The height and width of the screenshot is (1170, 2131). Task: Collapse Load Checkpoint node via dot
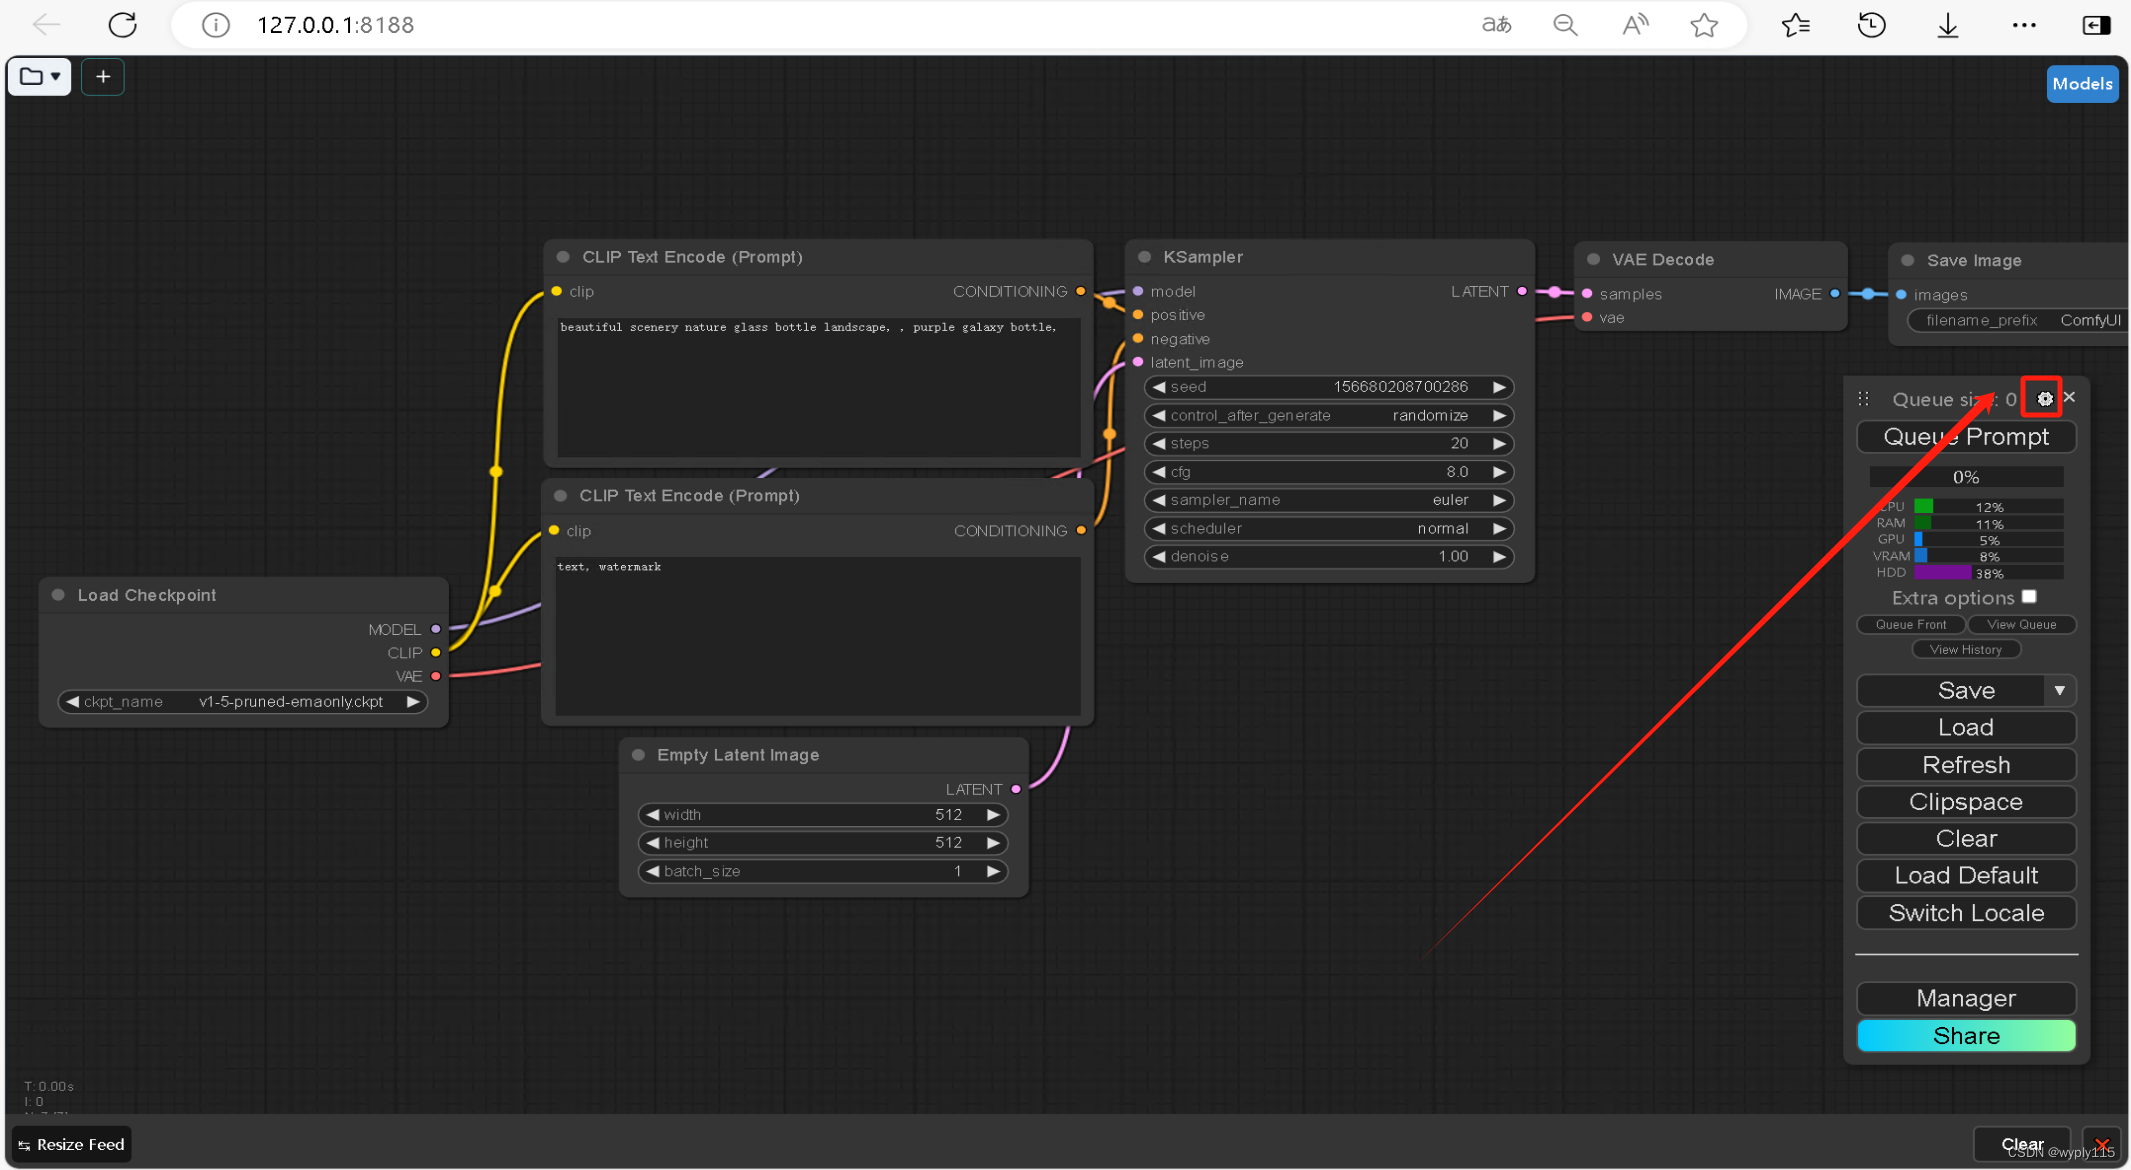coord(59,595)
